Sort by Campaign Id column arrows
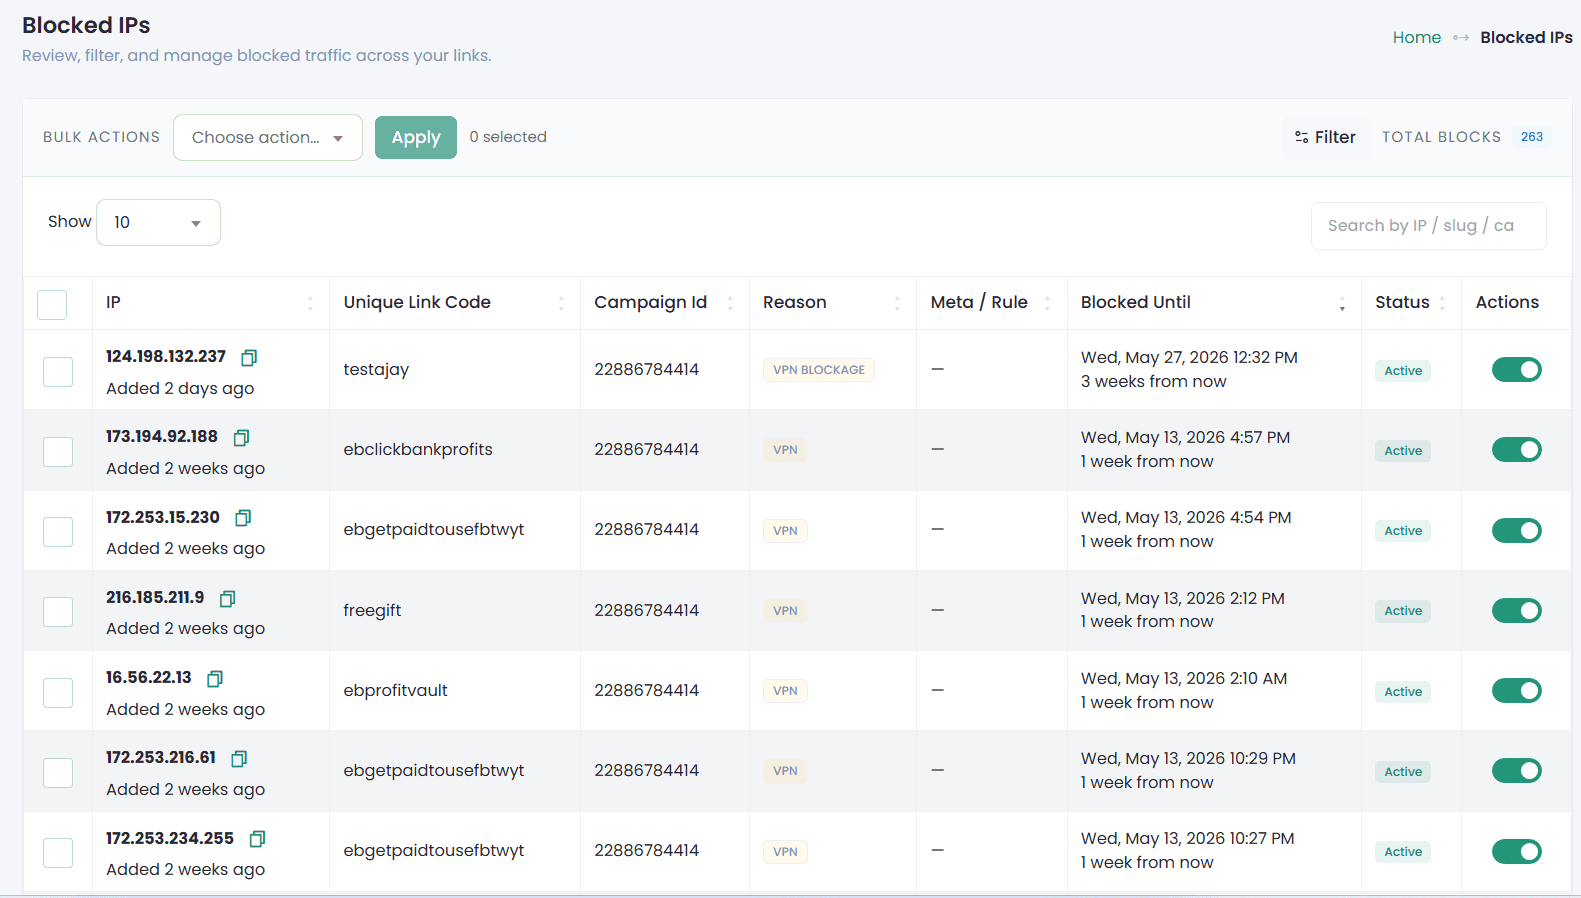 730,303
